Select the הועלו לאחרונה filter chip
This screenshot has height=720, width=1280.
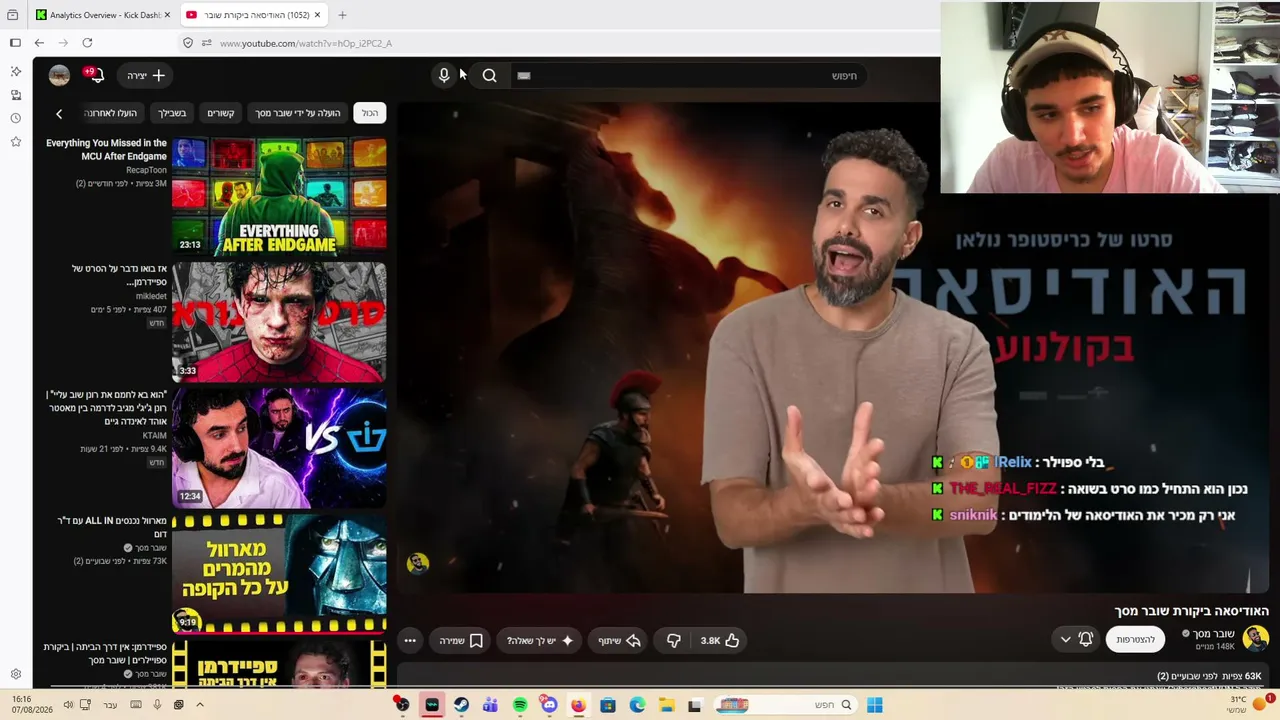[111, 113]
